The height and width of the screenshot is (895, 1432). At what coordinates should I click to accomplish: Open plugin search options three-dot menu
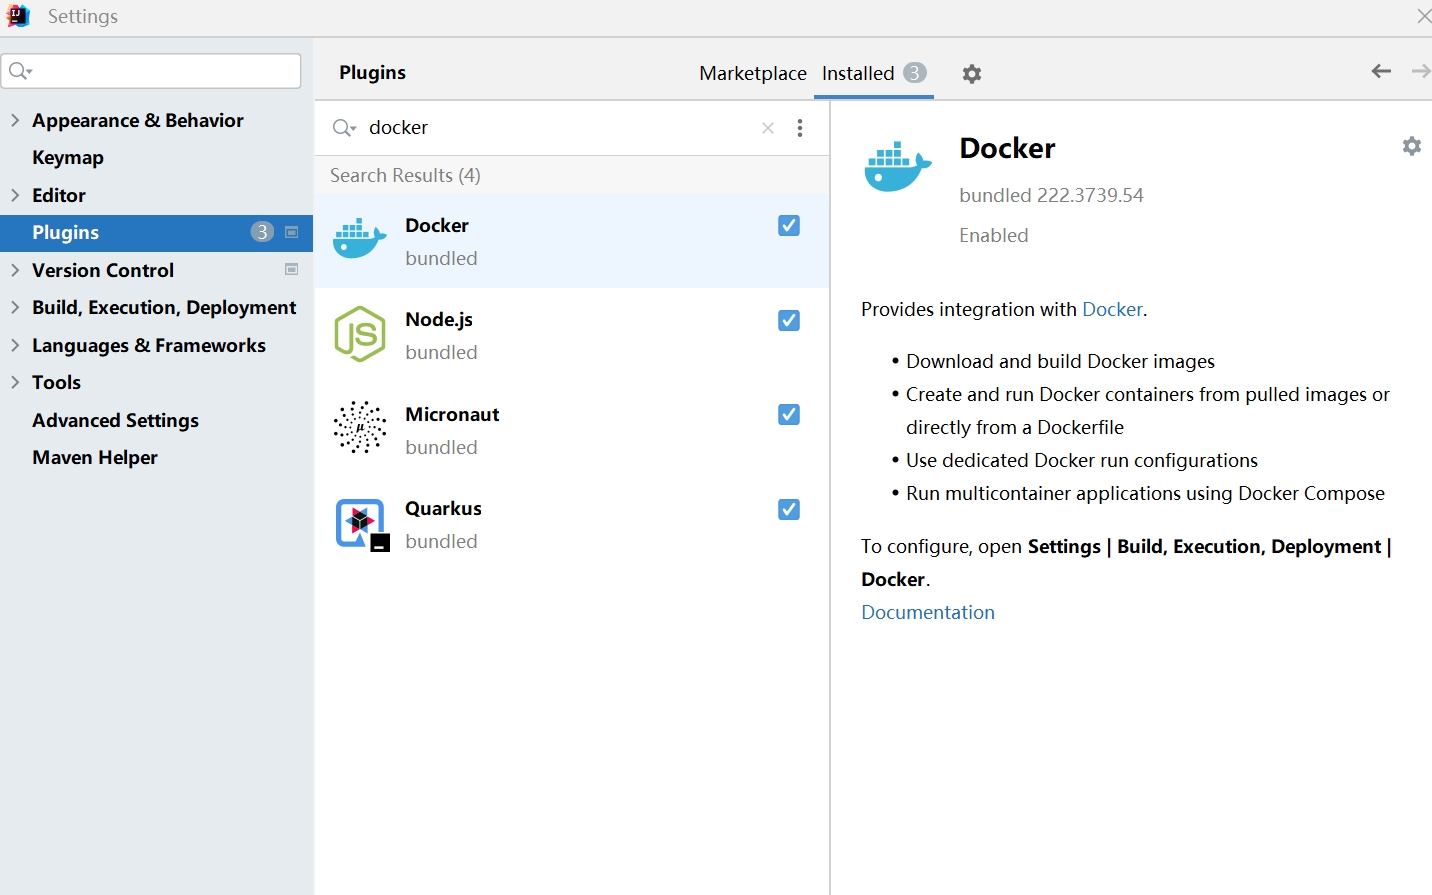[800, 128]
